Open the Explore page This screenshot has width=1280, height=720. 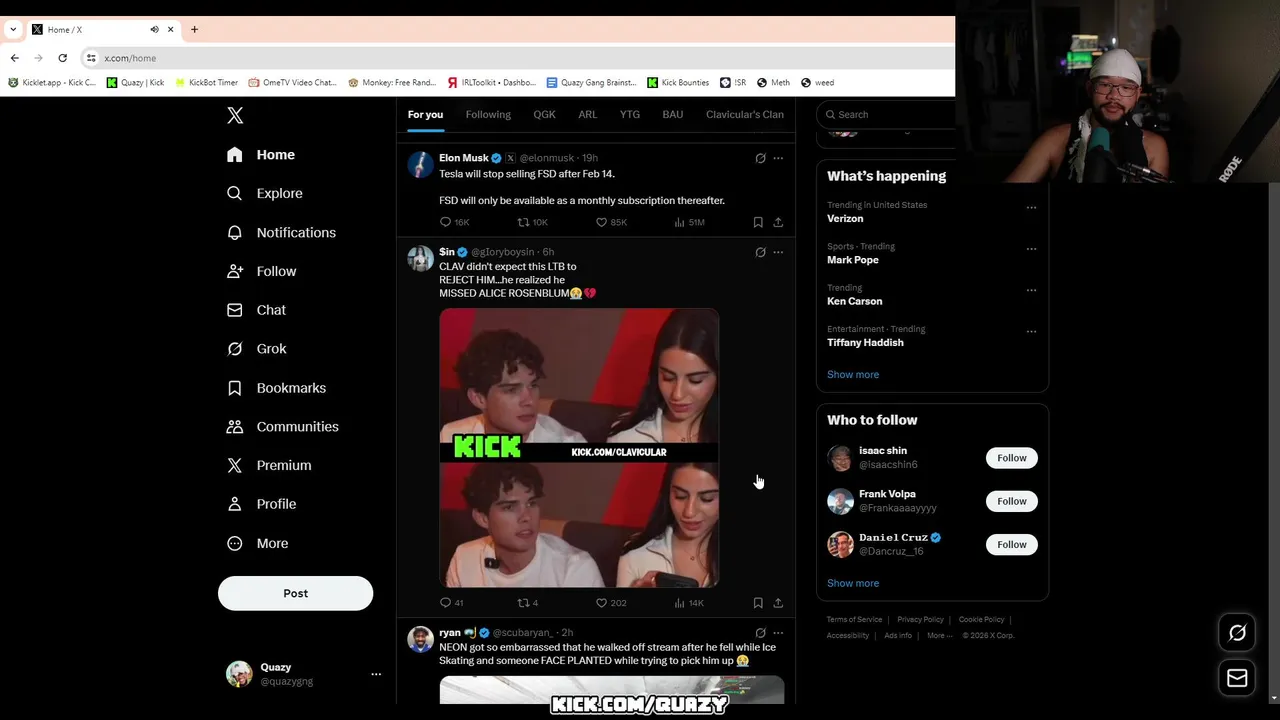click(265, 193)
